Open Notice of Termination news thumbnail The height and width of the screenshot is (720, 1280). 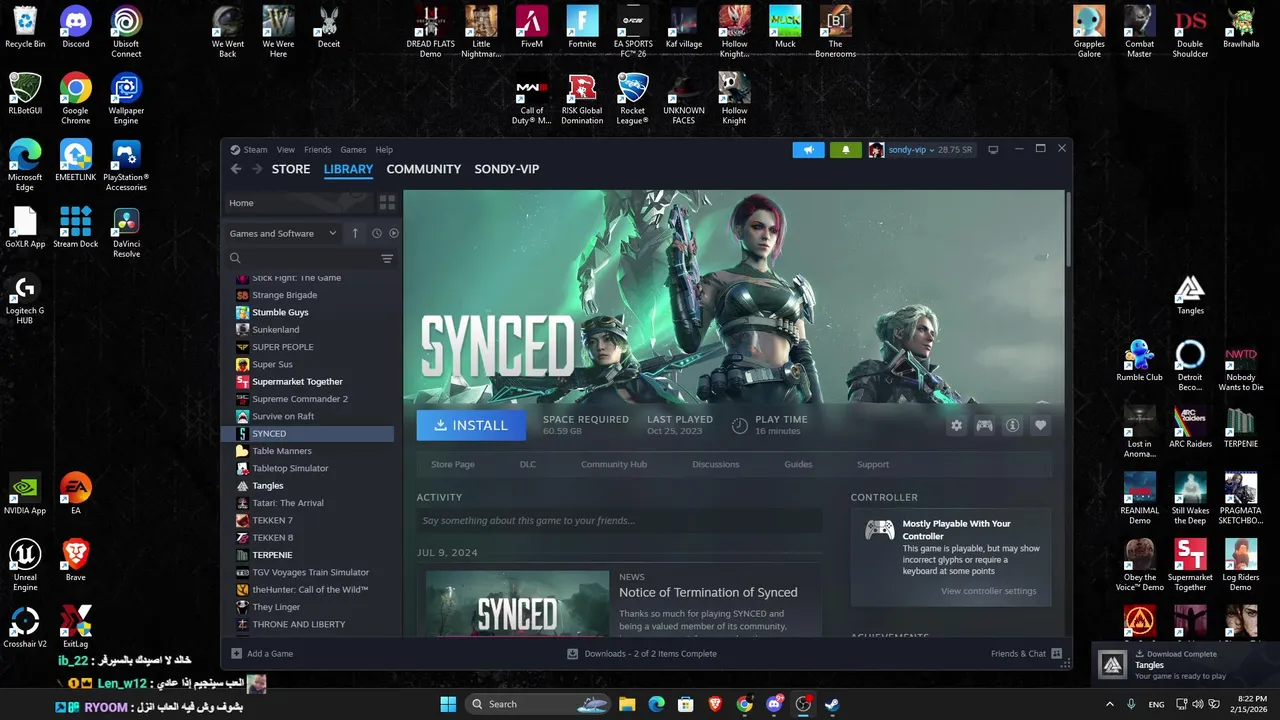click(x=517, y=604)
